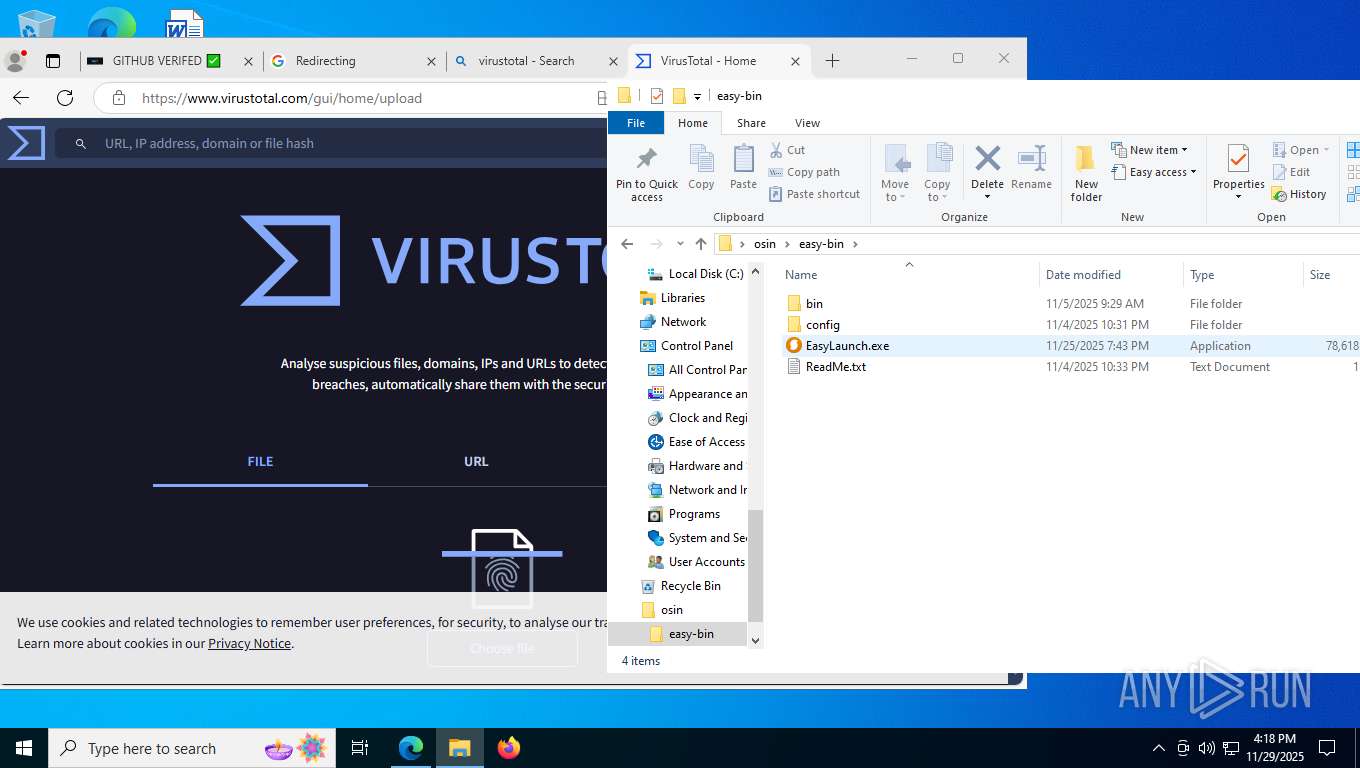
Task: Click Explorer Back navigation arrow
Action: click(627, 244)
